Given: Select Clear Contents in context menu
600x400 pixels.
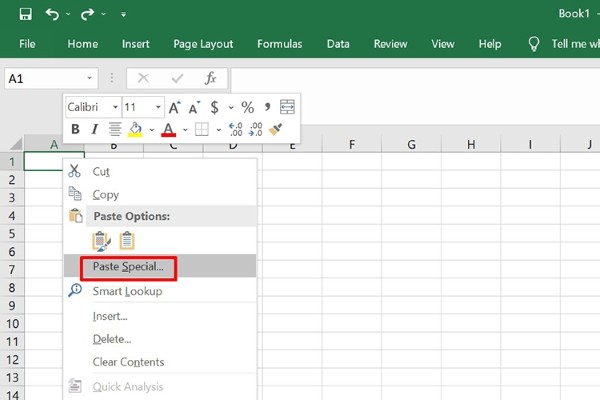Looking at the screenshot, I should 128,362.
